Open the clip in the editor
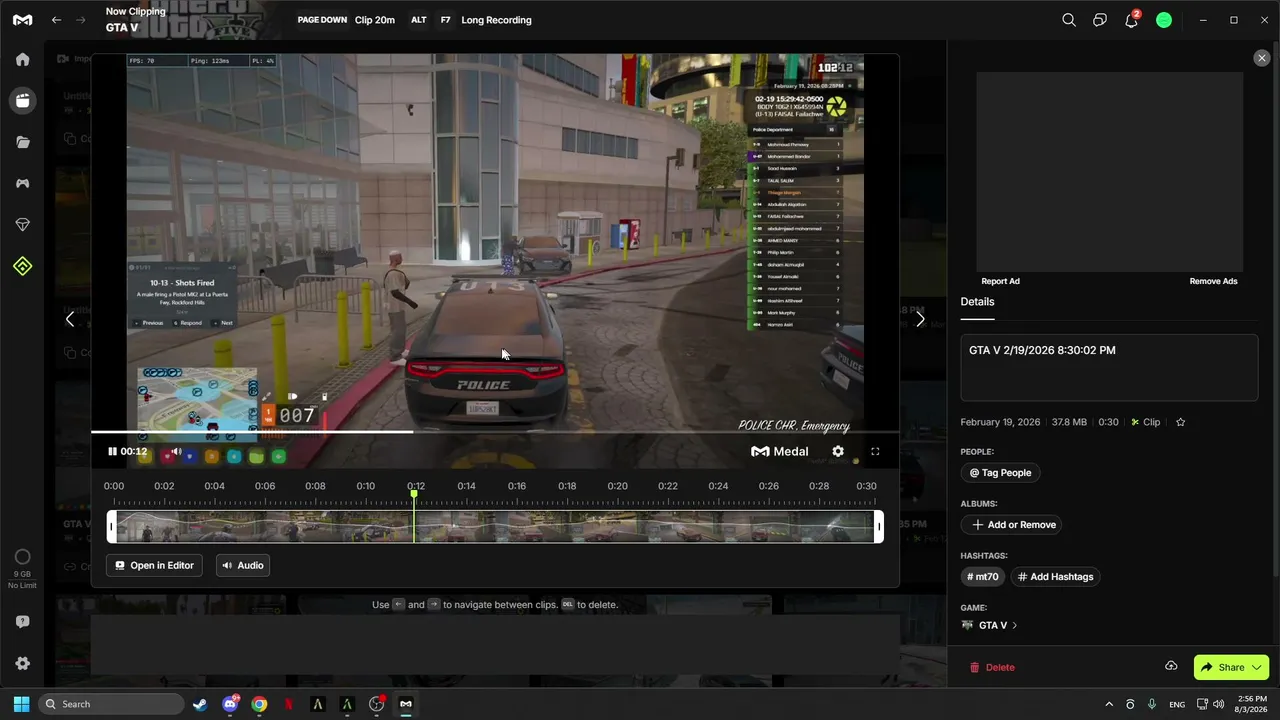Screen dimensions: 1280x720 154,566
